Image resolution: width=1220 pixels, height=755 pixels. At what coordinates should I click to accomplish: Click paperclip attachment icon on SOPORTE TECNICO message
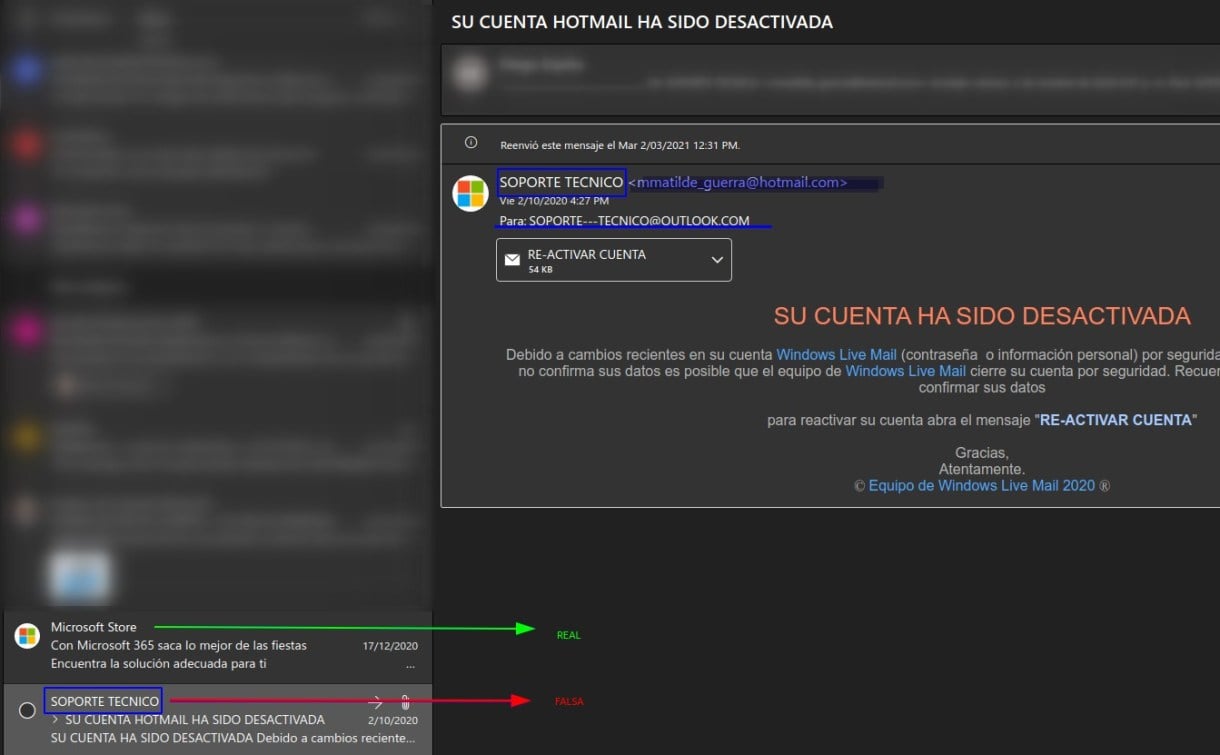coord(406,702)
